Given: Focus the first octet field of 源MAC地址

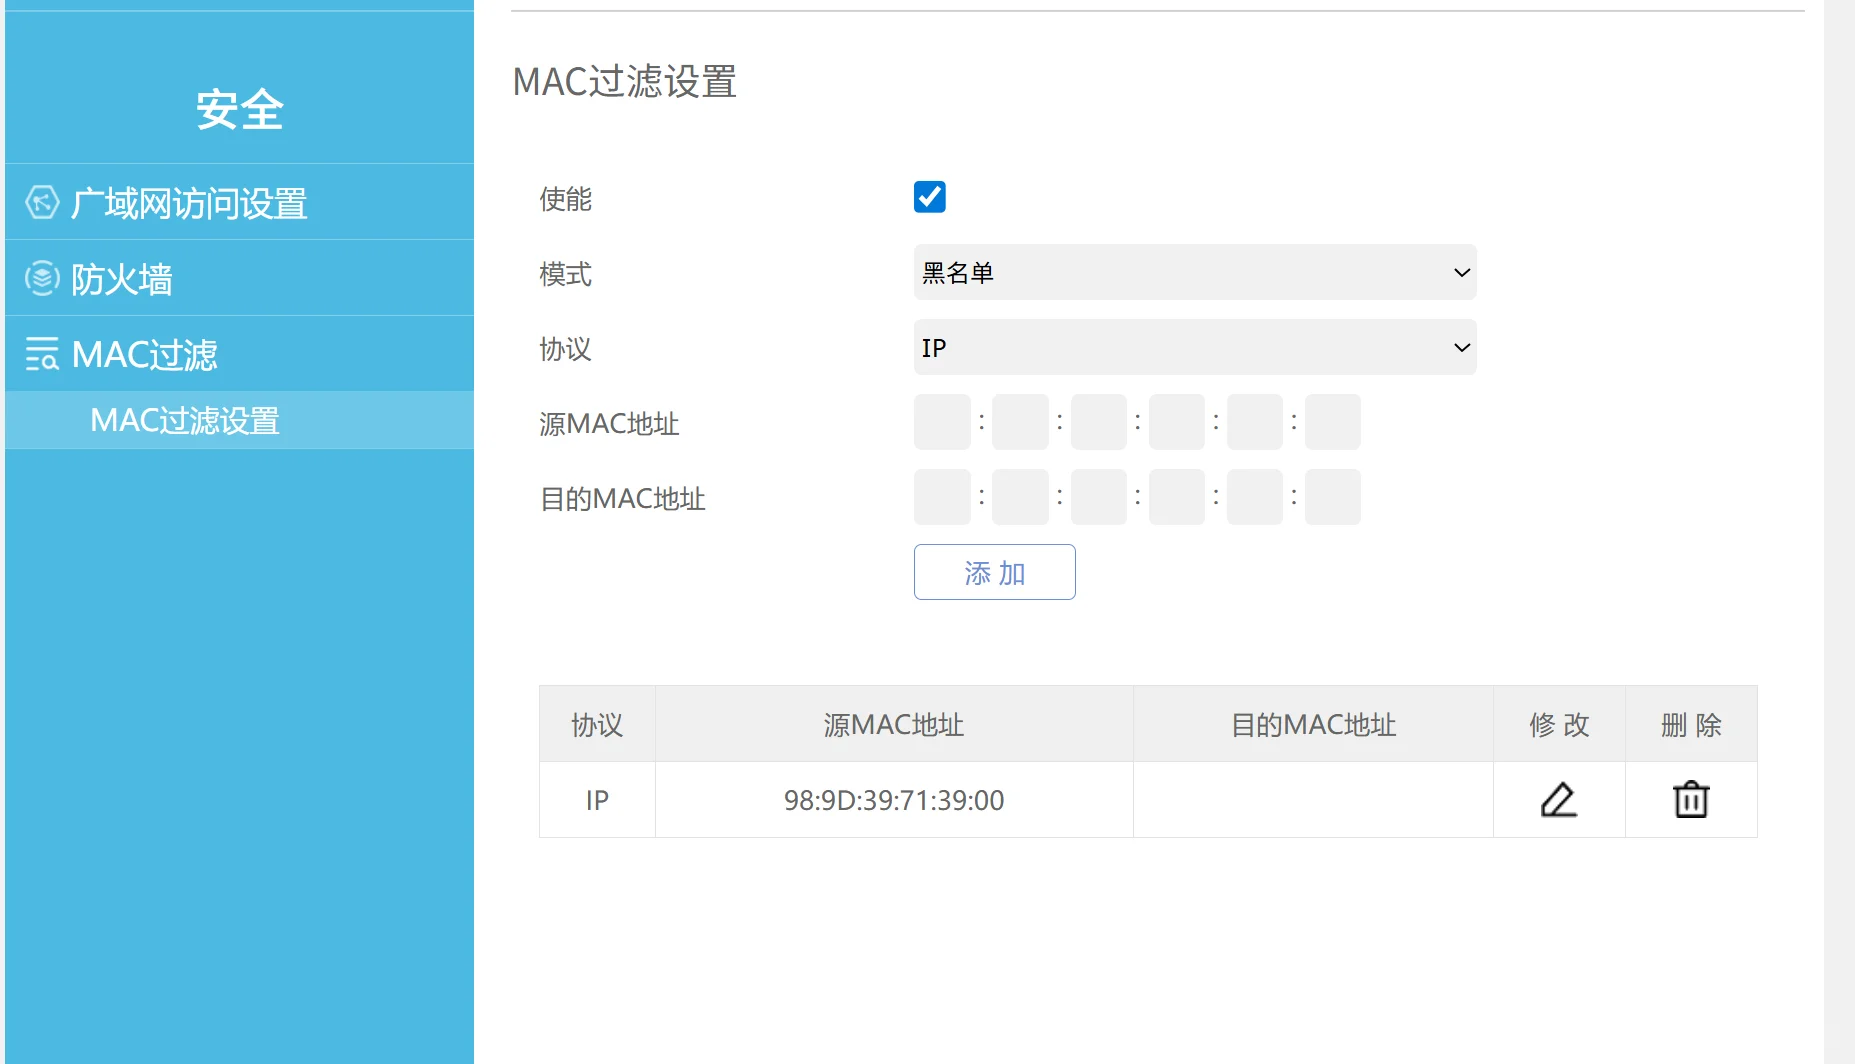Looking at the screenshot, I should click(942, 422).
